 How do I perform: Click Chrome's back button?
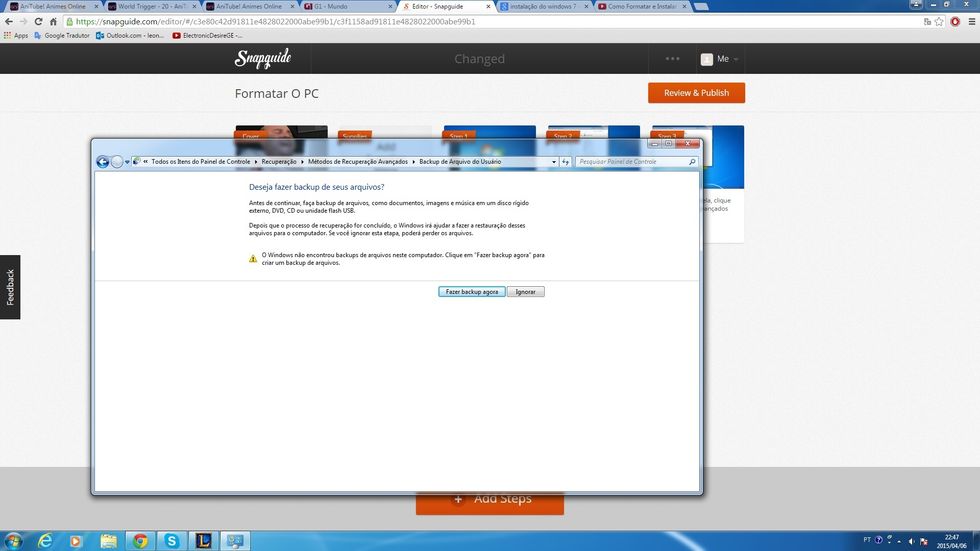point(9,21)
